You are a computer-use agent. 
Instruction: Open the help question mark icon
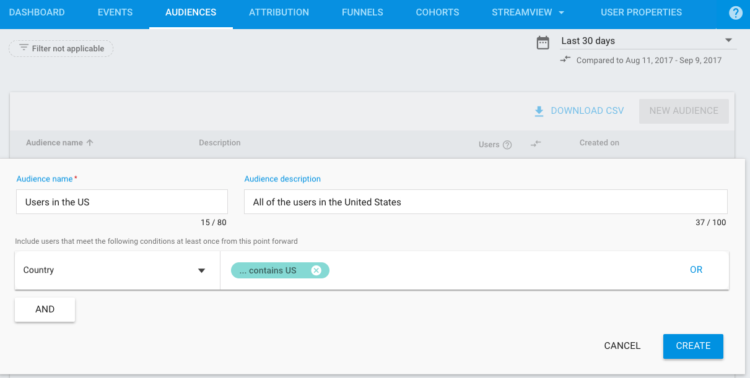pos(735,13)
